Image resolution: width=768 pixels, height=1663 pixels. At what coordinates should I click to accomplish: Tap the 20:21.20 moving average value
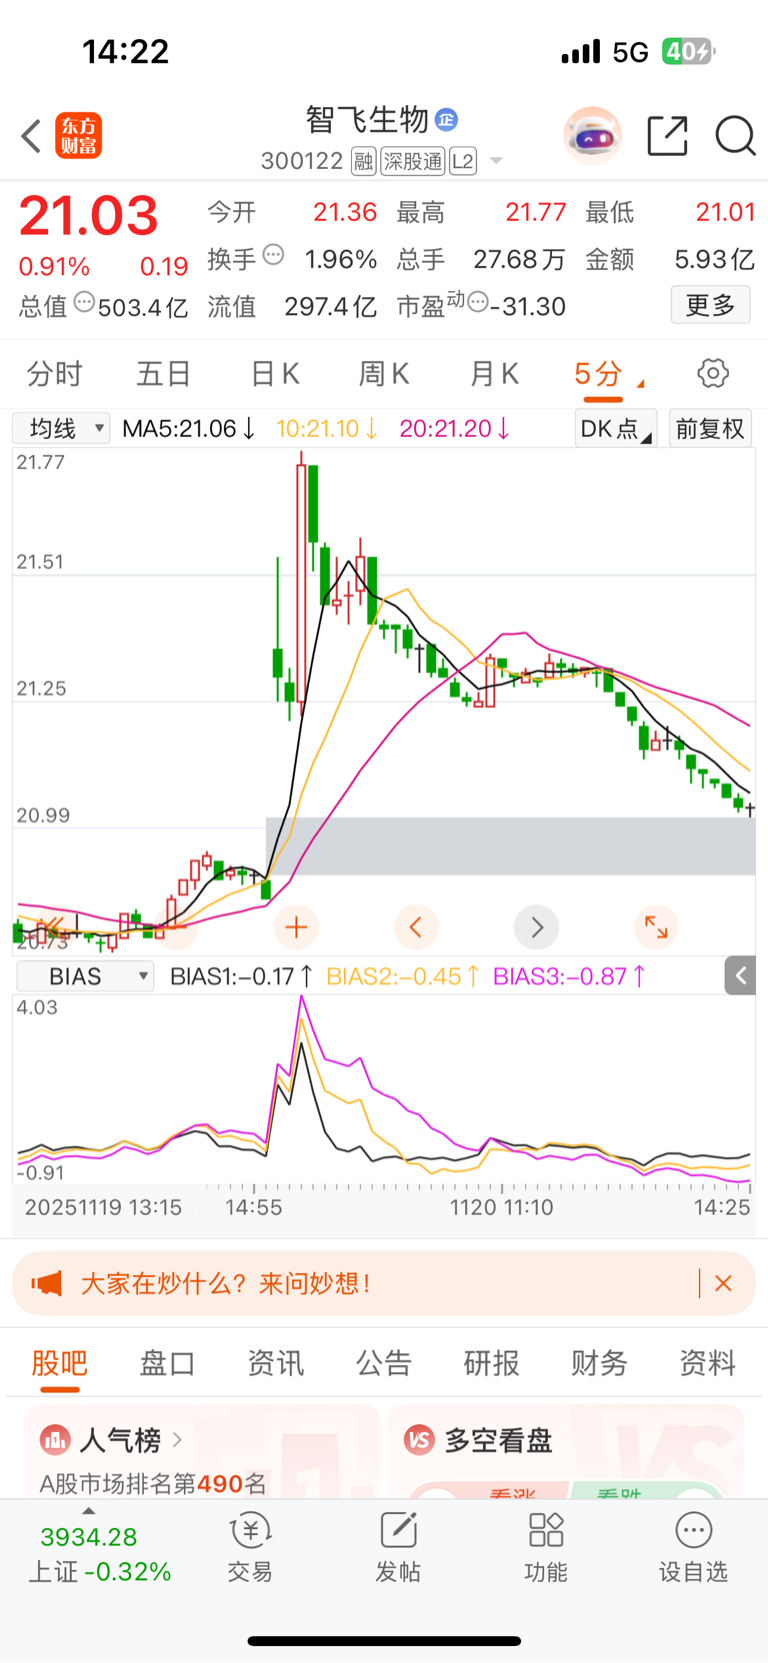point(455,429)
